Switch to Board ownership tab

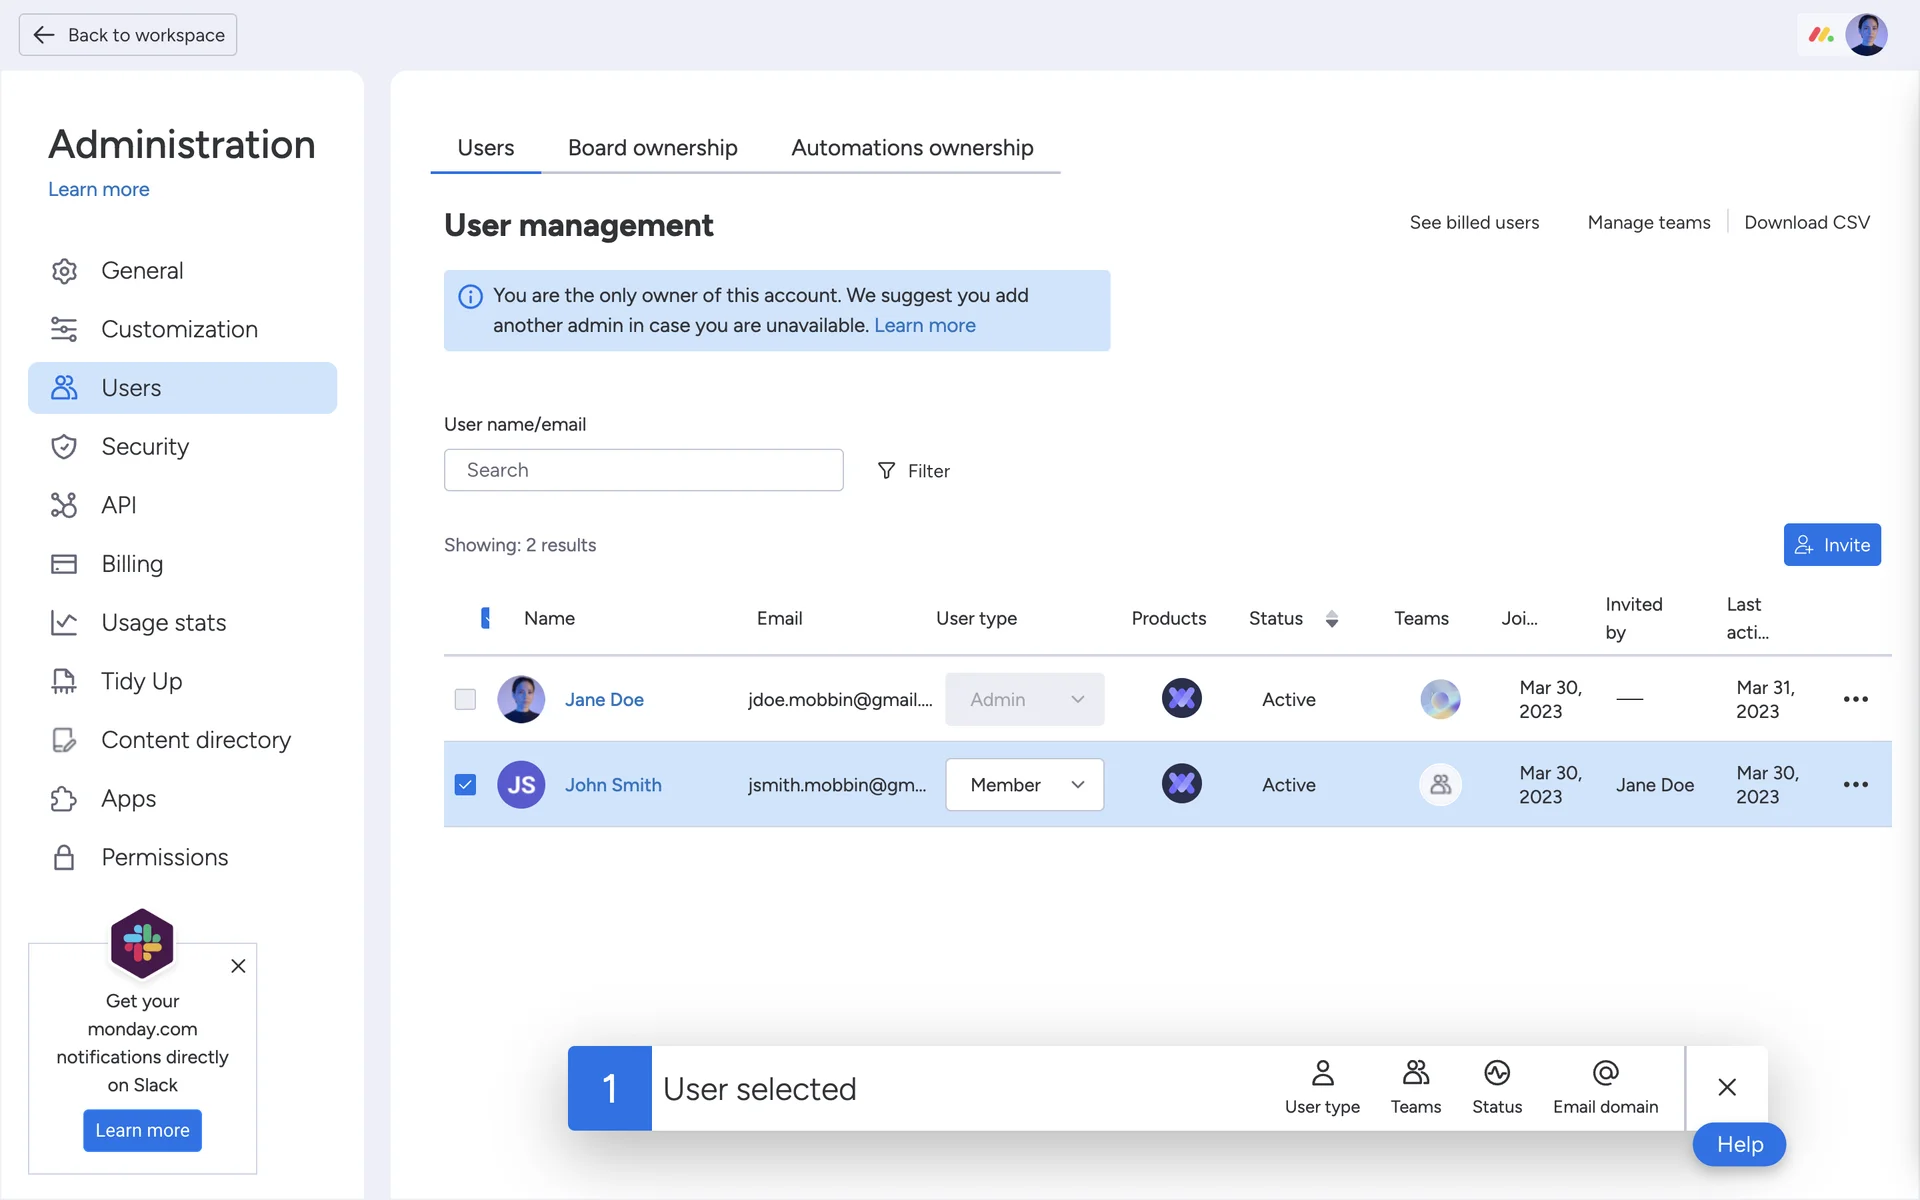point(652,148)
